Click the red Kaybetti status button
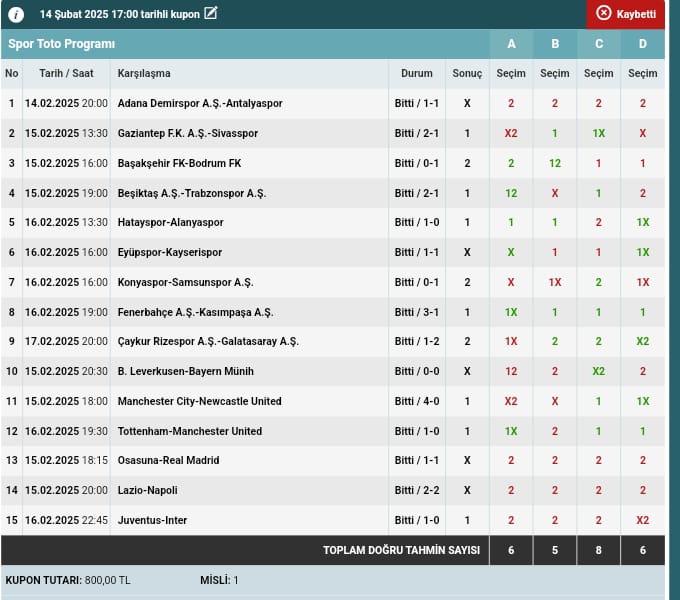Viewport: 680px width, 600px height. [x=626, y=14]
